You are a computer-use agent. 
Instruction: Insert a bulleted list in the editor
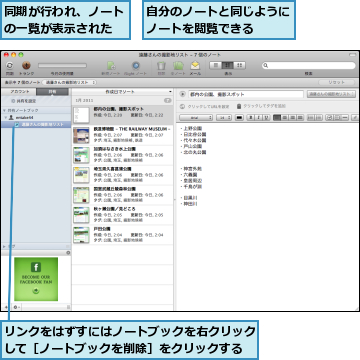click(310, 117)
